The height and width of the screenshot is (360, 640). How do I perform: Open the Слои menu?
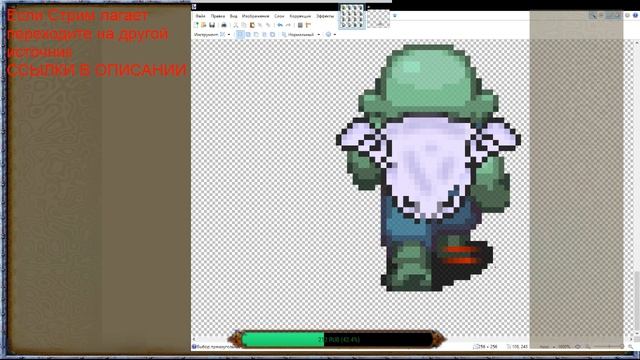(x=279, y=16)
